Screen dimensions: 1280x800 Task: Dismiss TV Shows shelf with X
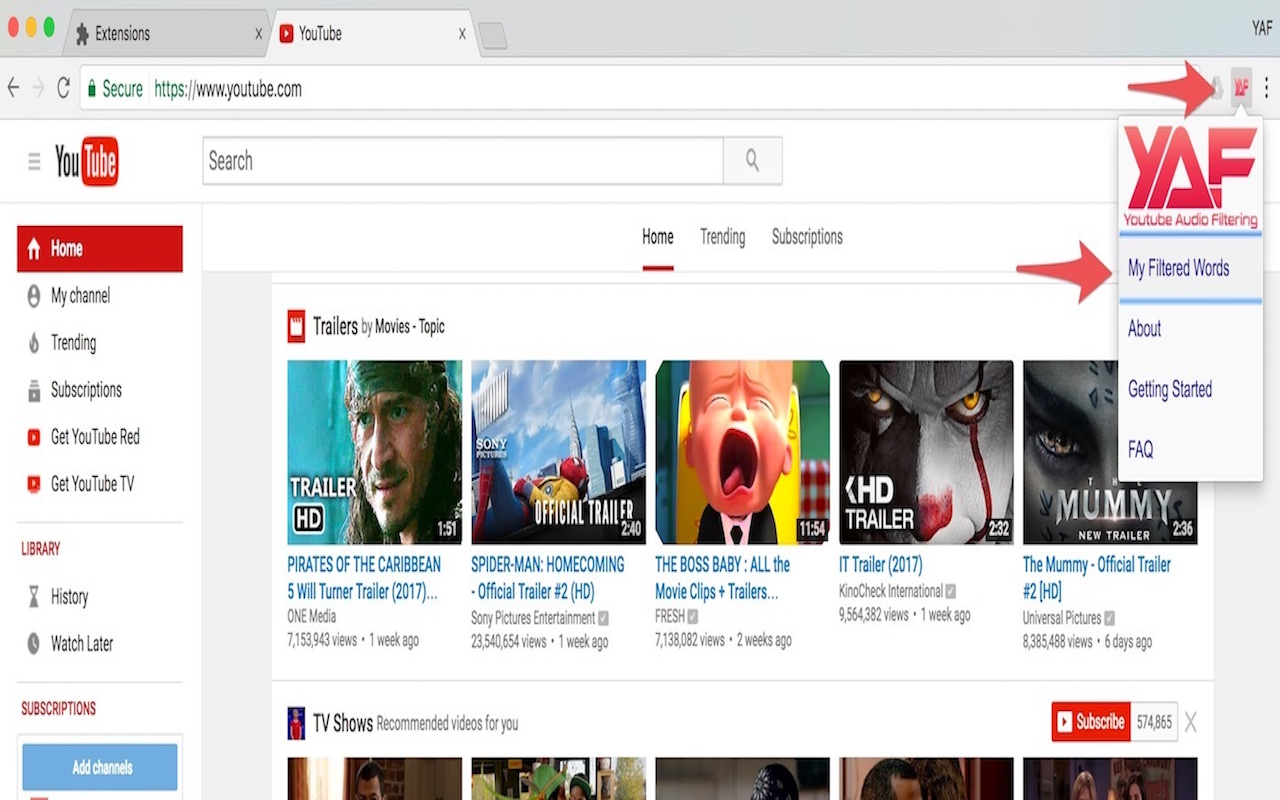(x=1190, y=722)
